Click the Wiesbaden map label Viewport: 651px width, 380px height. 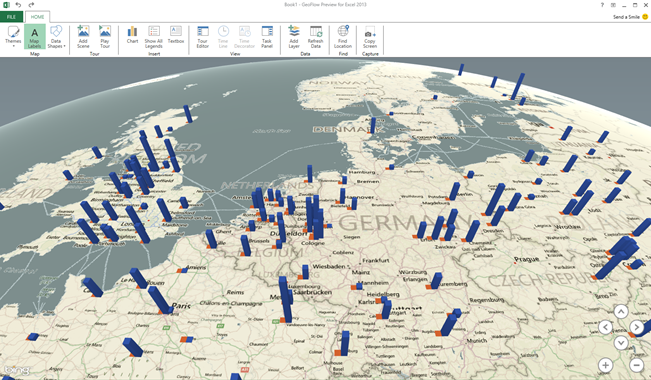[329, 266]
